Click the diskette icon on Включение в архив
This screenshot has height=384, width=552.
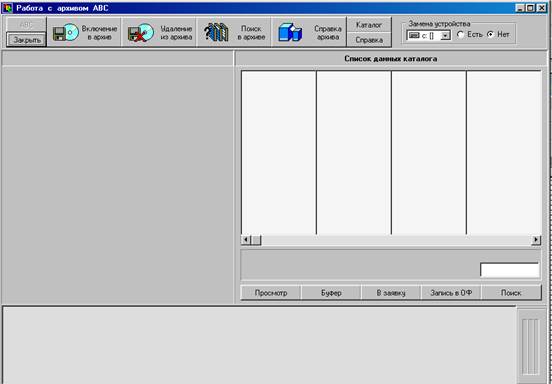tap(66, 33)
